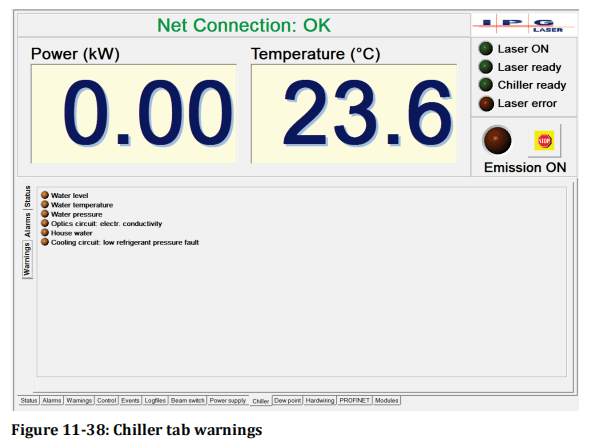The image size is (590, 445).
Task: Click the Laser error status LED
Action: 486,103
